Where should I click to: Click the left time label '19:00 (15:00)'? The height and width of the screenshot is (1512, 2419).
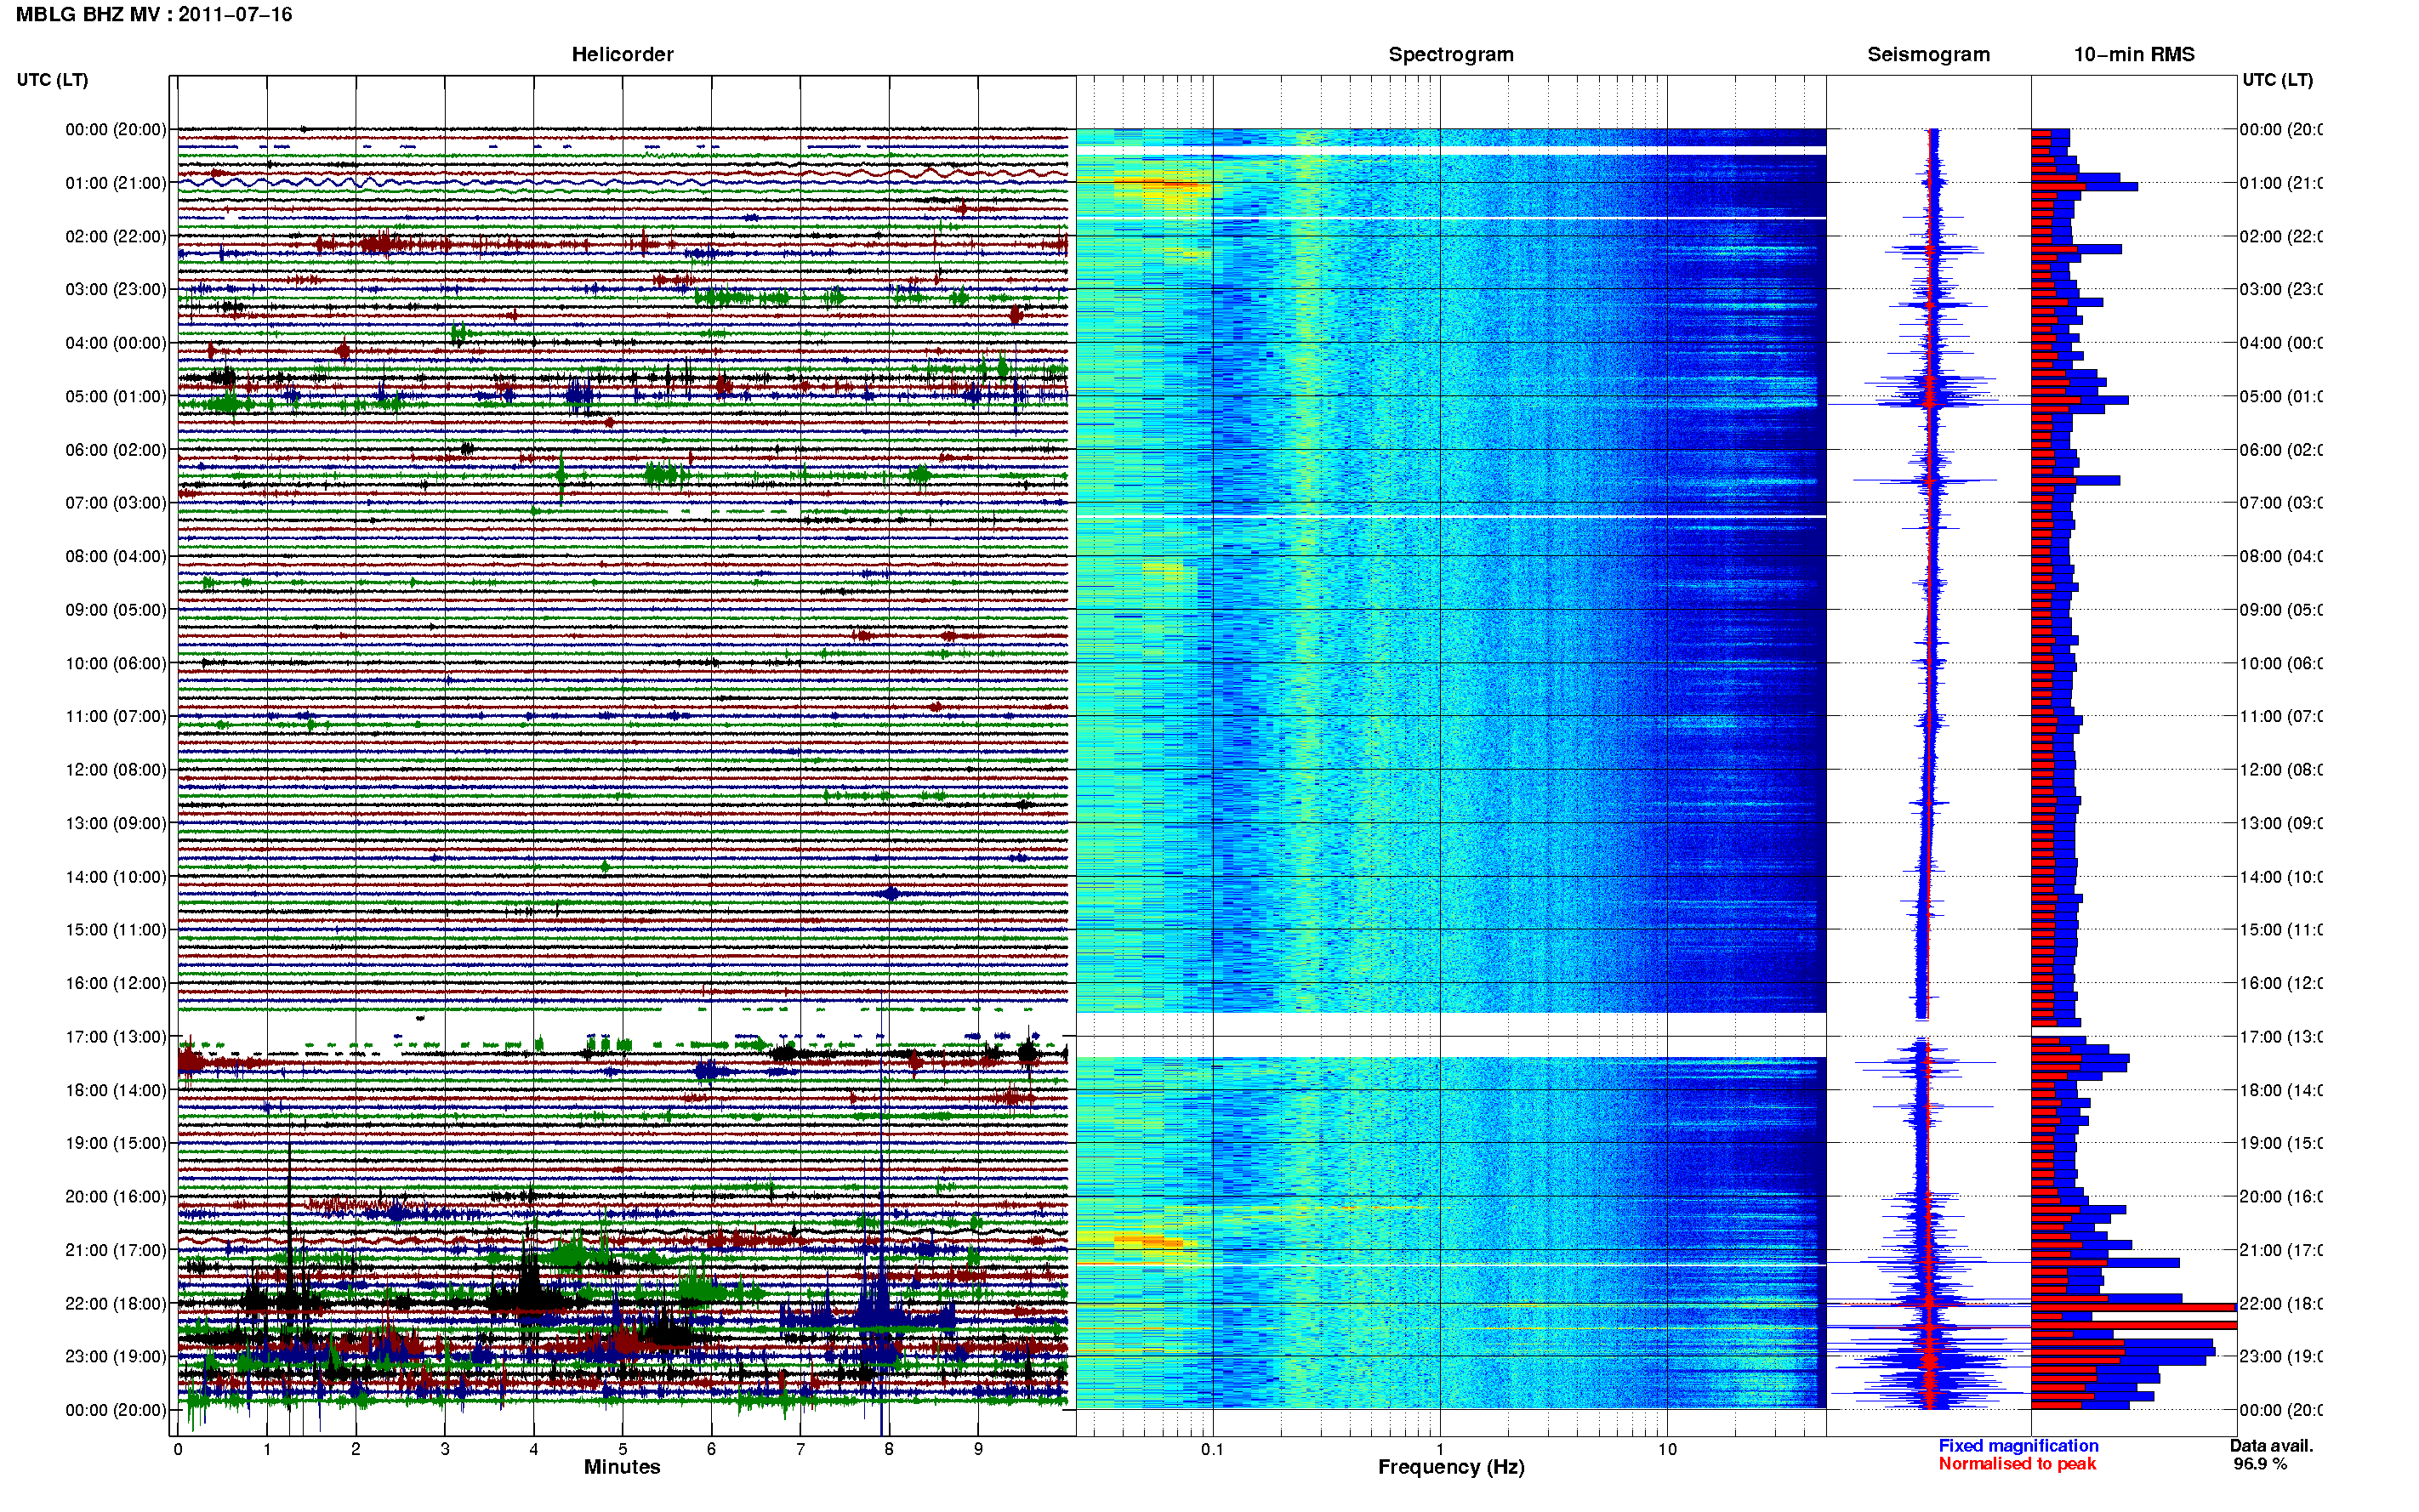click(x=116, y=1142)
